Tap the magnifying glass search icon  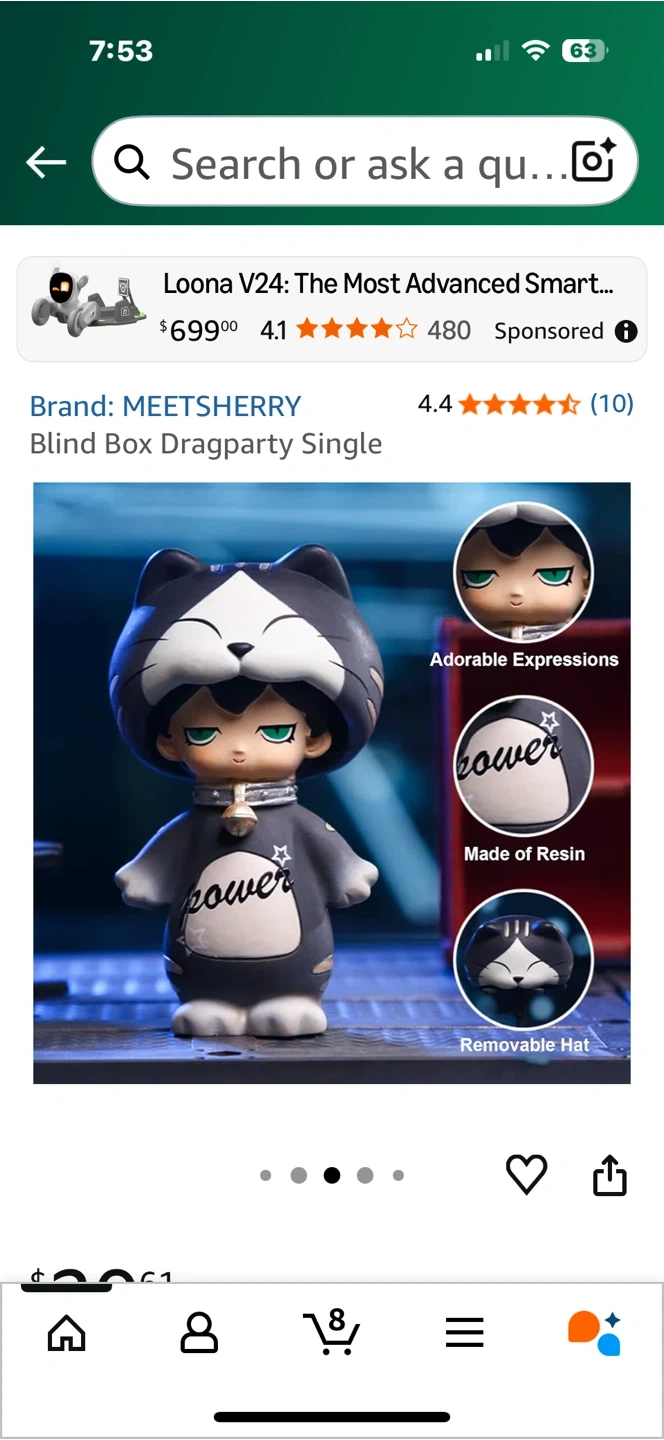tap(132, 161)
